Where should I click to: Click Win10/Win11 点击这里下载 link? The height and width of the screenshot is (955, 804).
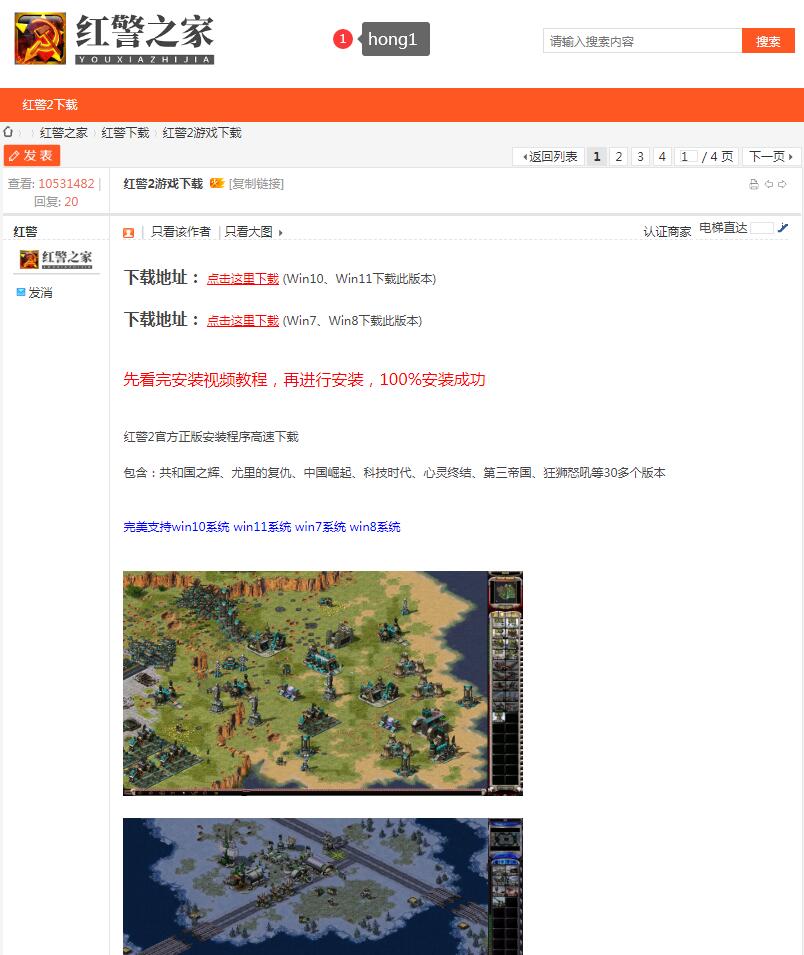(243, 278)
